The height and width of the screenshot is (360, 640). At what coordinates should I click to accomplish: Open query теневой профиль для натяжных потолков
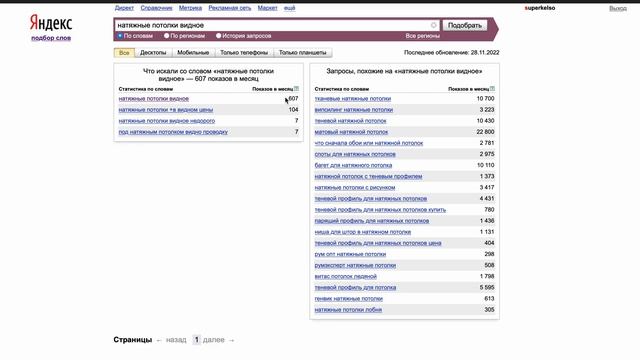point(371,199)
